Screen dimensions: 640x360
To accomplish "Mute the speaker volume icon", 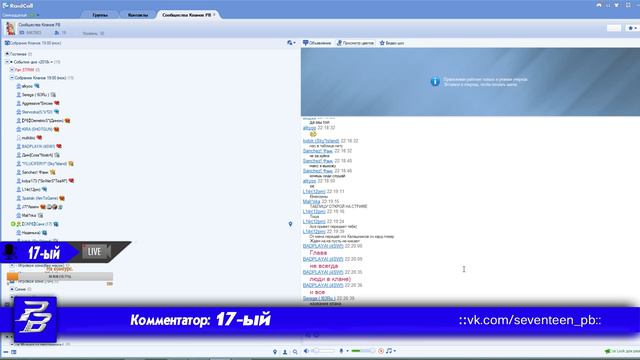I will [x=306, y=351].
